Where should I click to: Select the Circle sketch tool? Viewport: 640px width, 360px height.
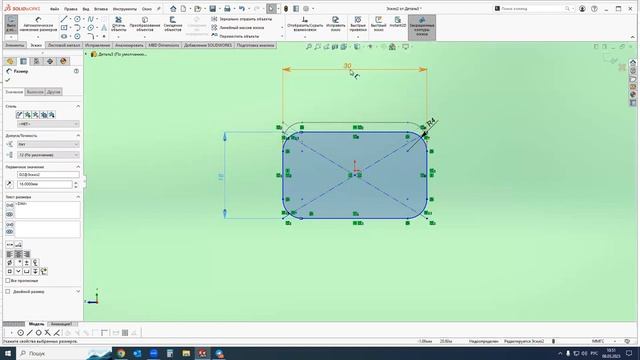click(77, 19)
